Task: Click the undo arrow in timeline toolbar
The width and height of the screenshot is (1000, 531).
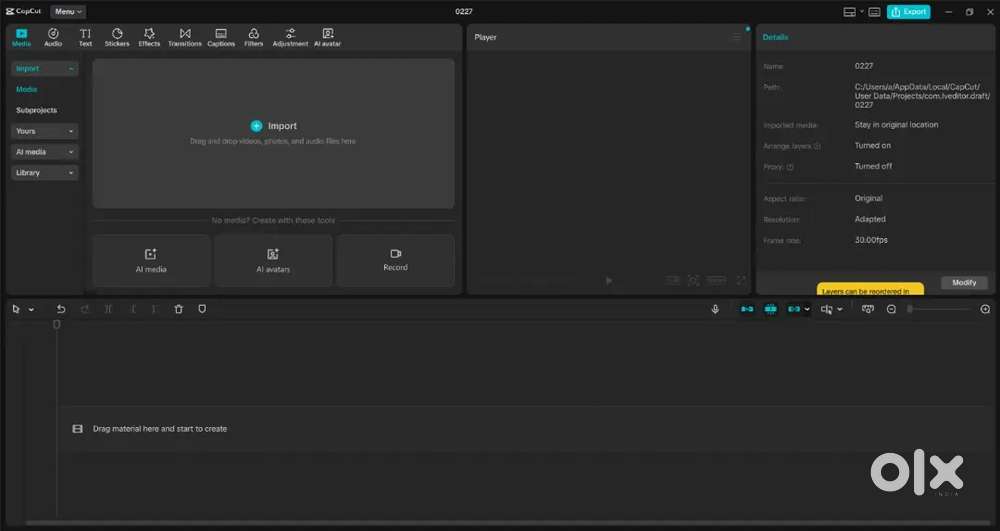Action: (61, 309)
